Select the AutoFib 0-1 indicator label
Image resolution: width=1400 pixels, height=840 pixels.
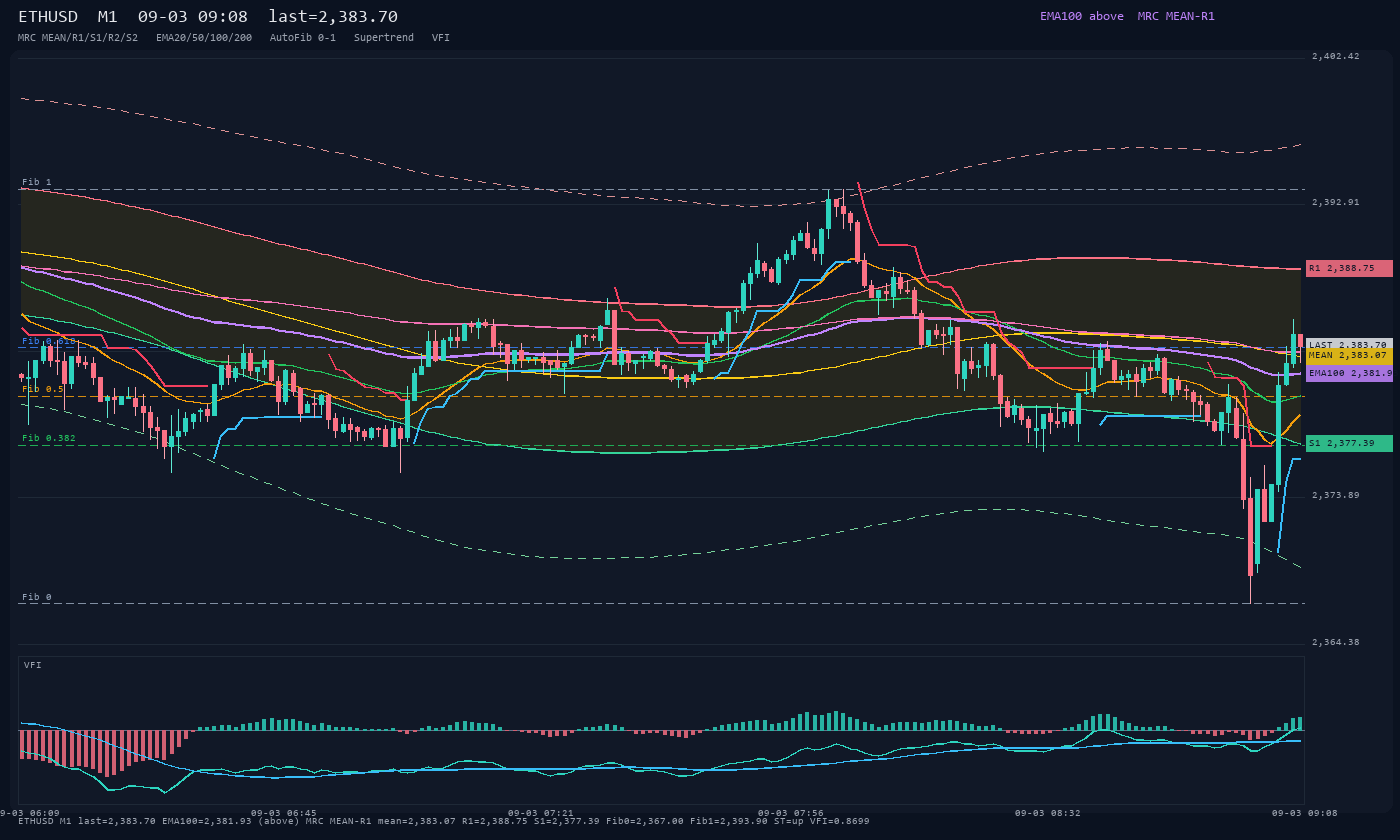click(303, 37)
